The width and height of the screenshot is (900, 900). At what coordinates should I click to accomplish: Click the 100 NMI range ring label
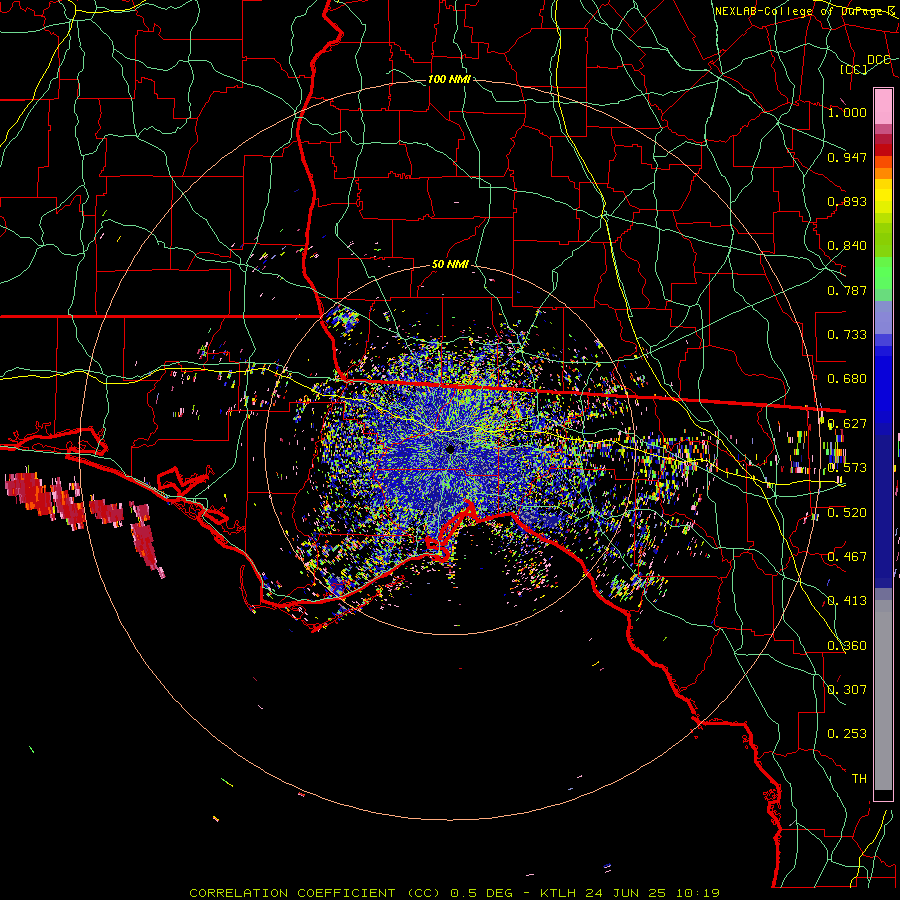[449, 79]
